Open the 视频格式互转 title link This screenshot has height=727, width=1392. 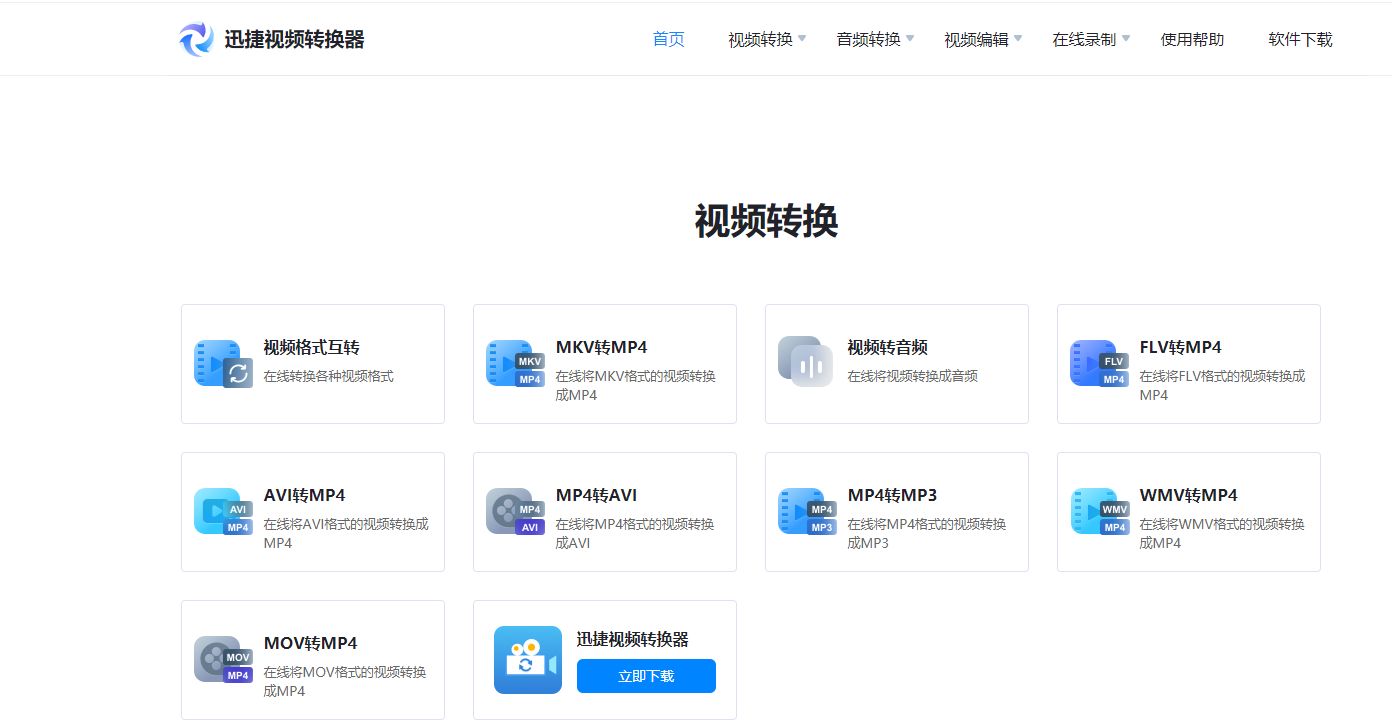point(312,347)
